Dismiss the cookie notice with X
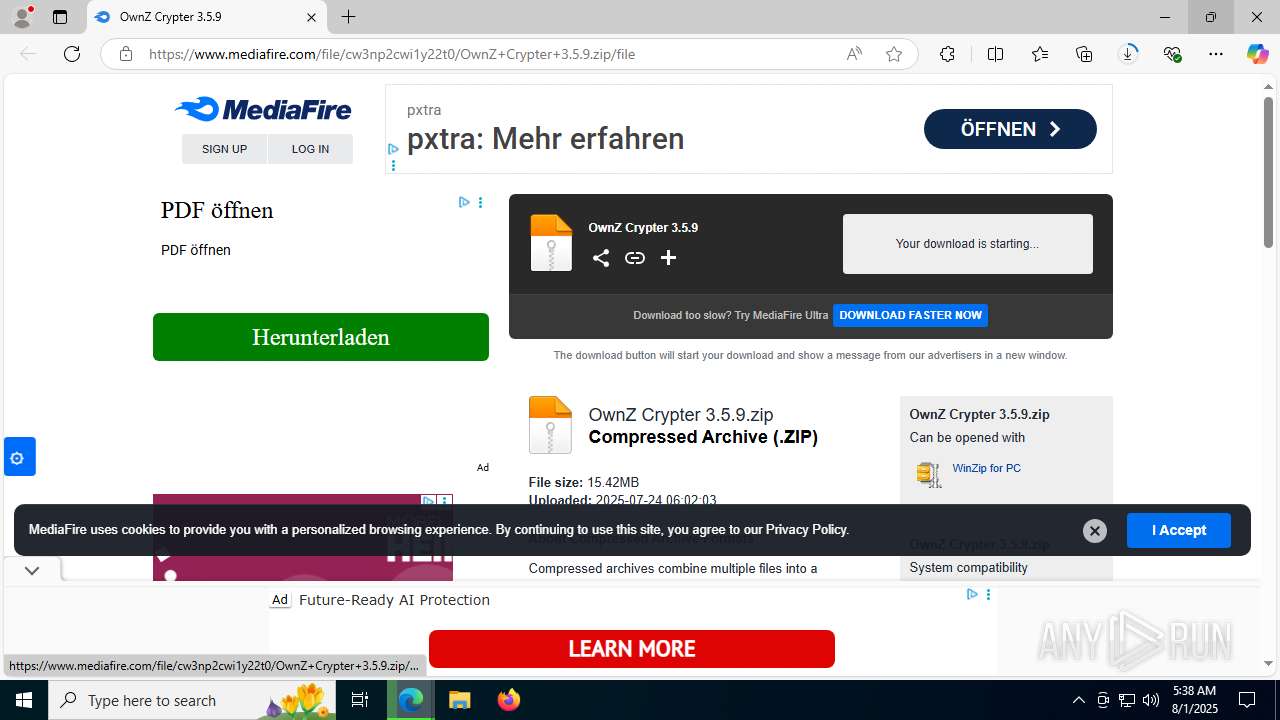This screenshot has width=1280, height=720. tap(1095, 531)
